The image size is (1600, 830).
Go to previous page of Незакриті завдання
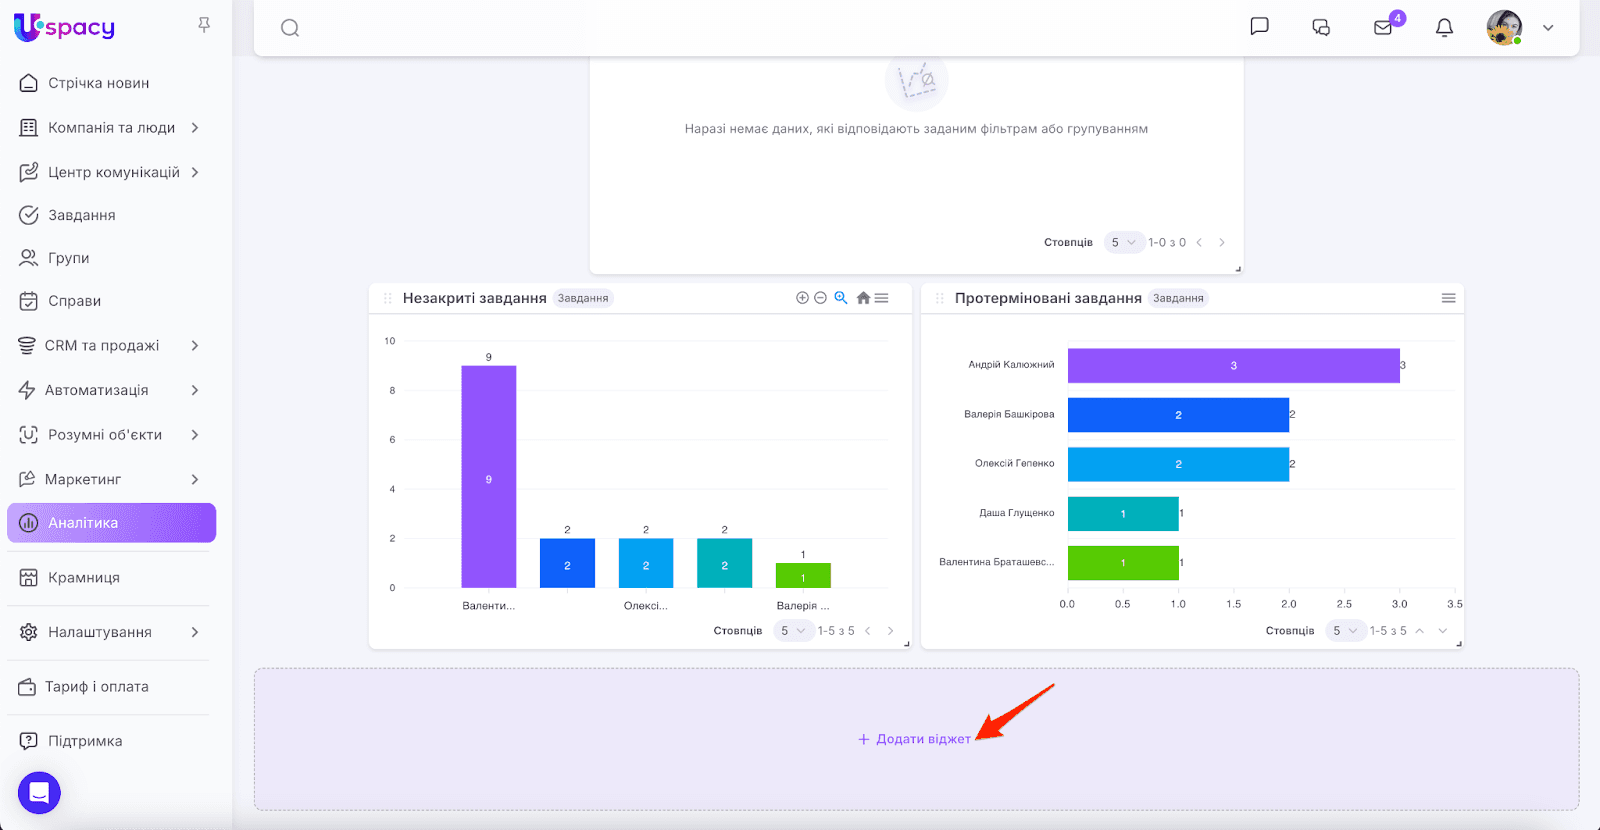click(x=868, y=631)
